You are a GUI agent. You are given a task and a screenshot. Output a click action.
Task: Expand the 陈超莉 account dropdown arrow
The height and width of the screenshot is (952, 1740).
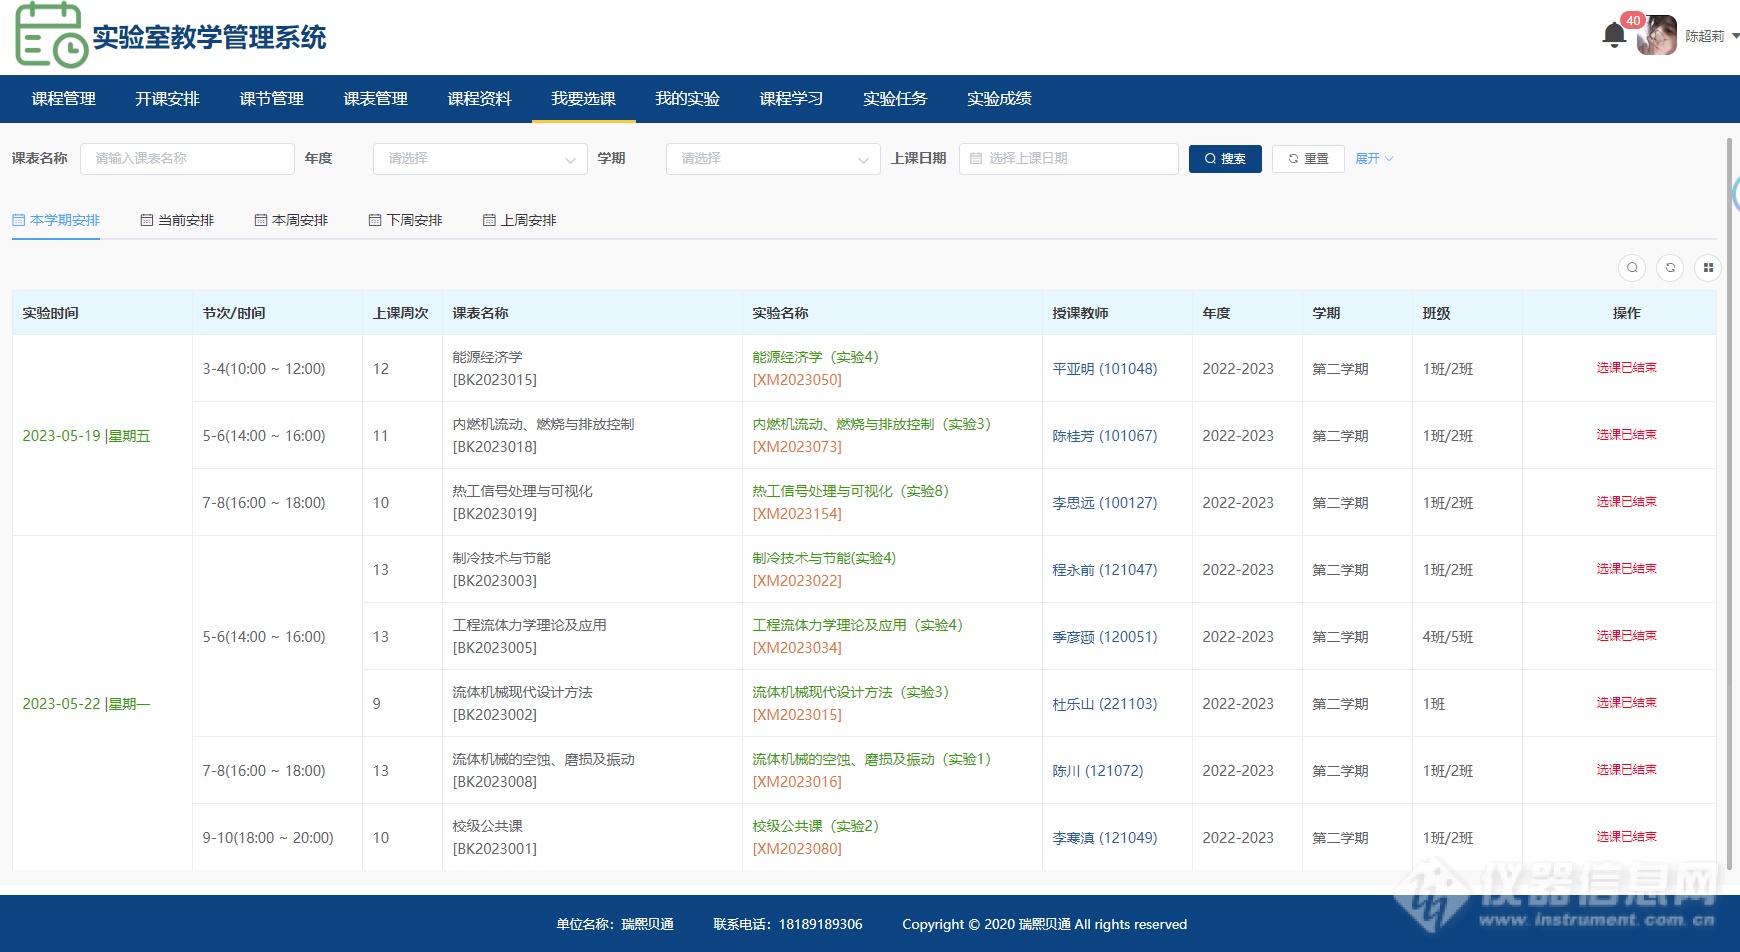[1735, 36]
